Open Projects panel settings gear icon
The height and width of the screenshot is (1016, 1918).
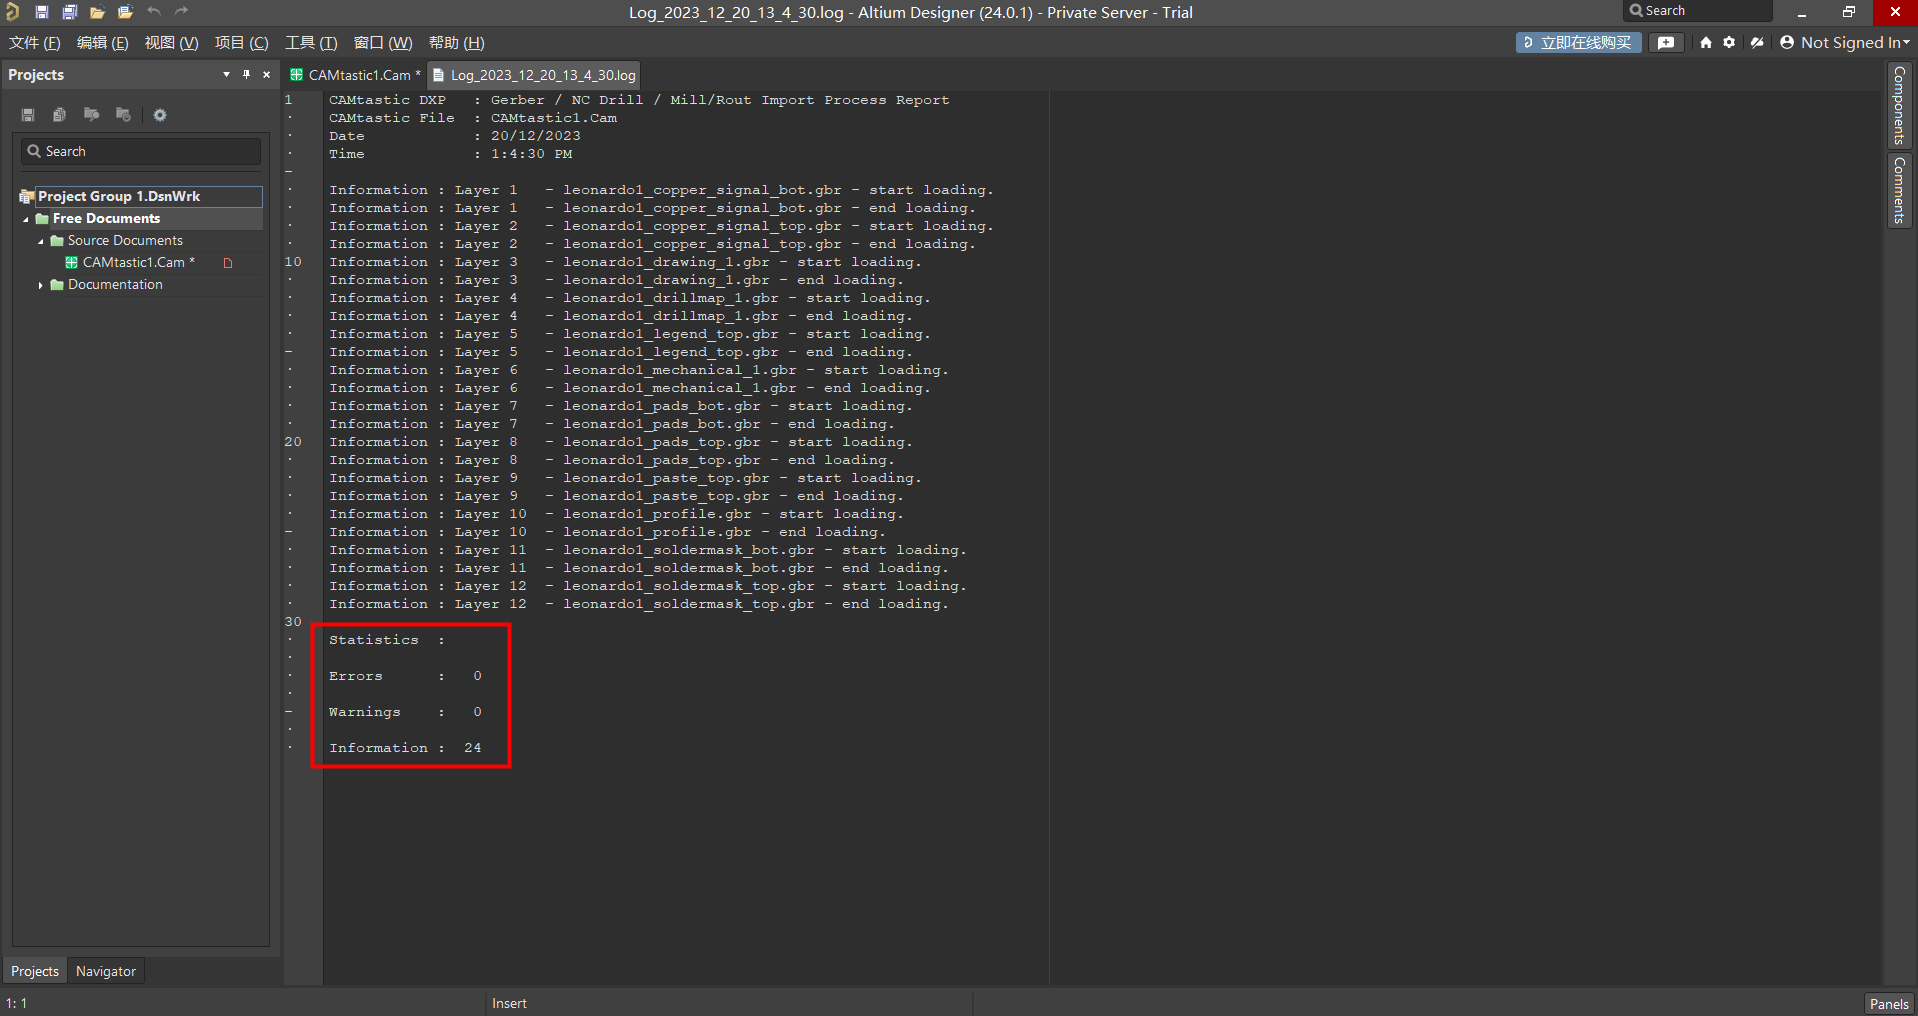[160, 115]
